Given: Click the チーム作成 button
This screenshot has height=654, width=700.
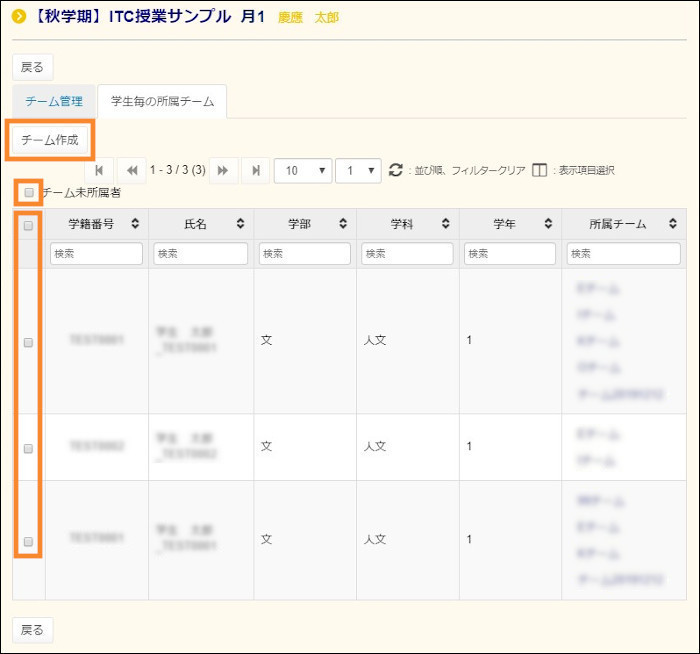Looking at the screenshot, I should click(50, 139).
